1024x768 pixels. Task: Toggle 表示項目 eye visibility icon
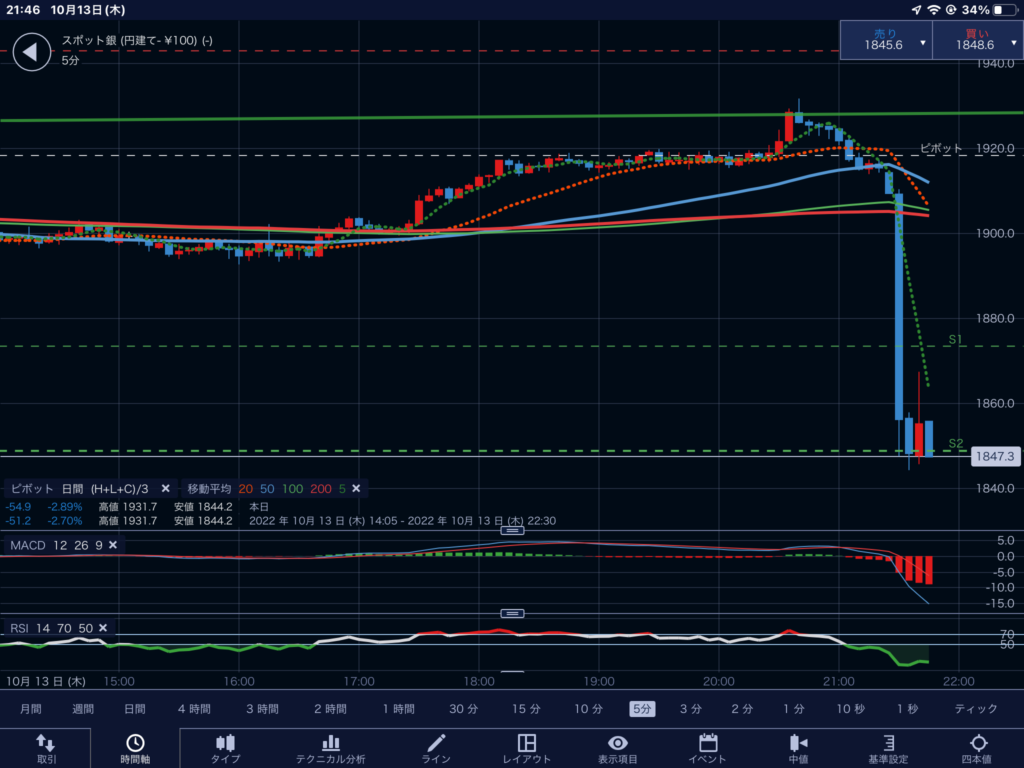(x=618, y=743)
